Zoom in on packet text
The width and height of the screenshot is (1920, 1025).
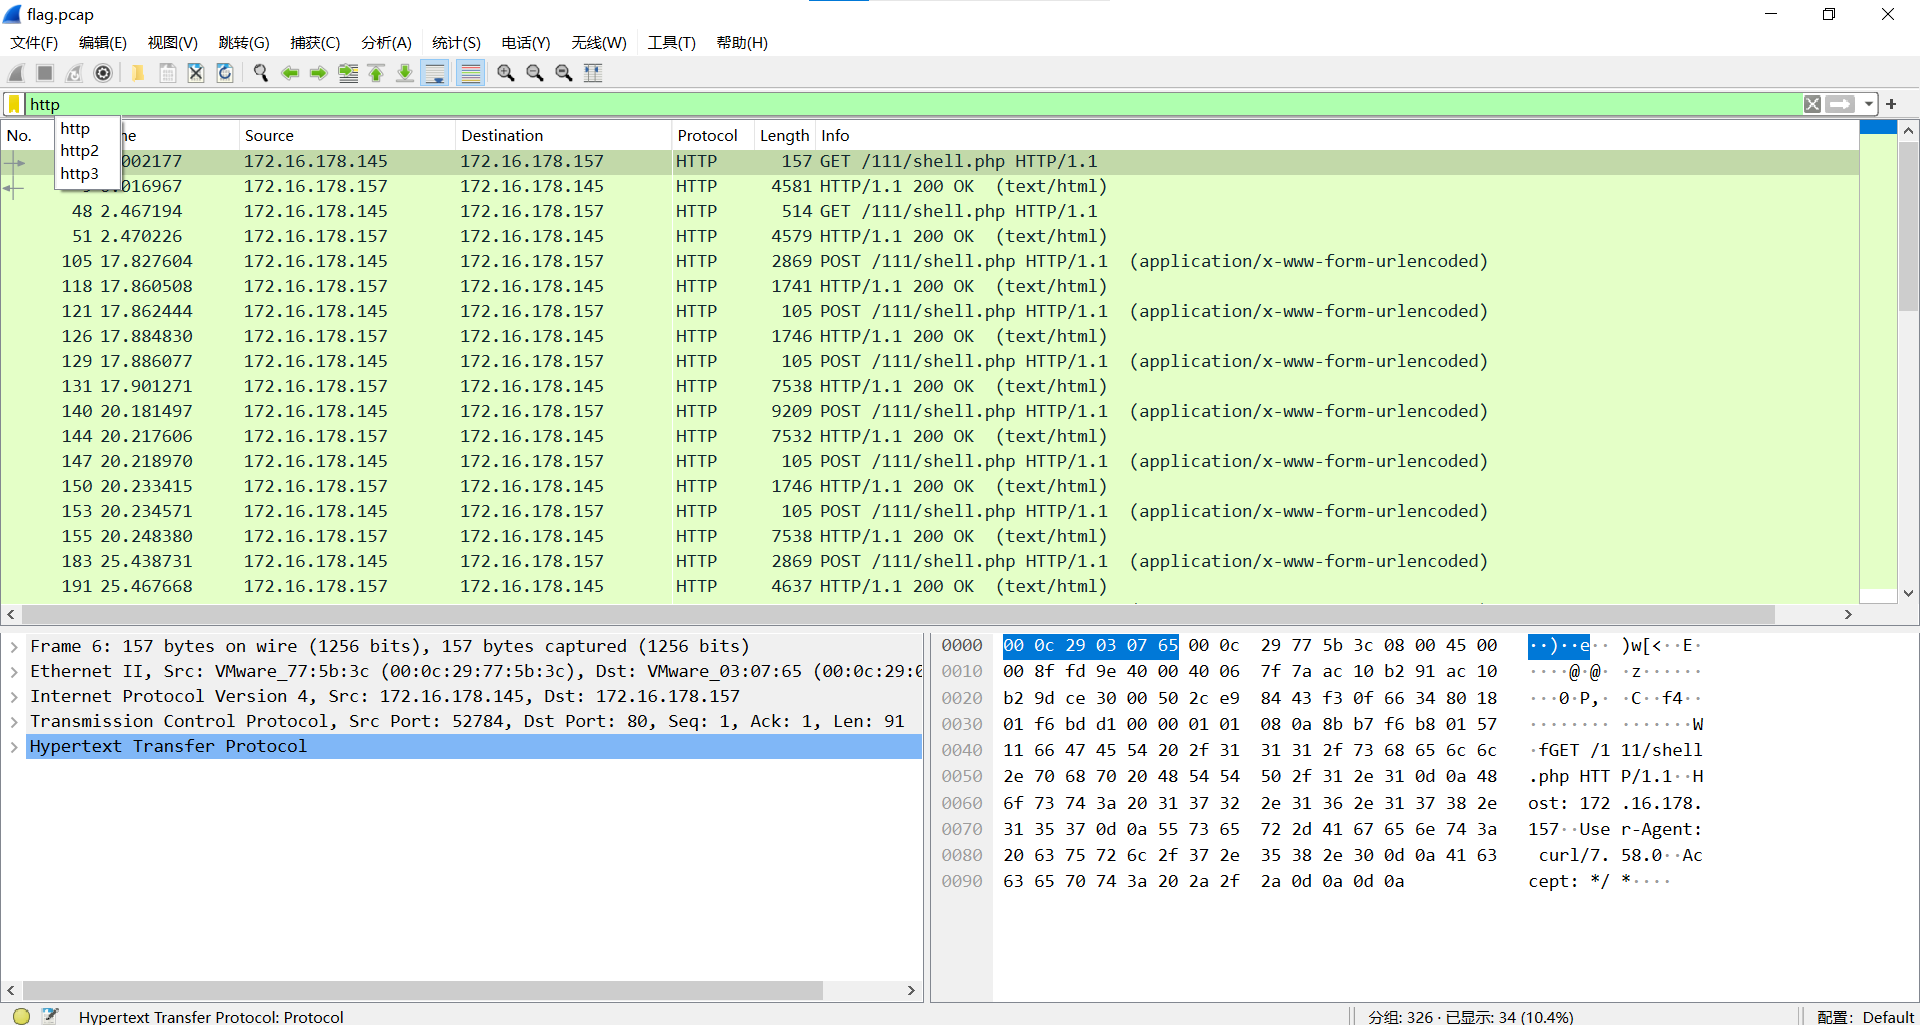click(x=506, y=73)
